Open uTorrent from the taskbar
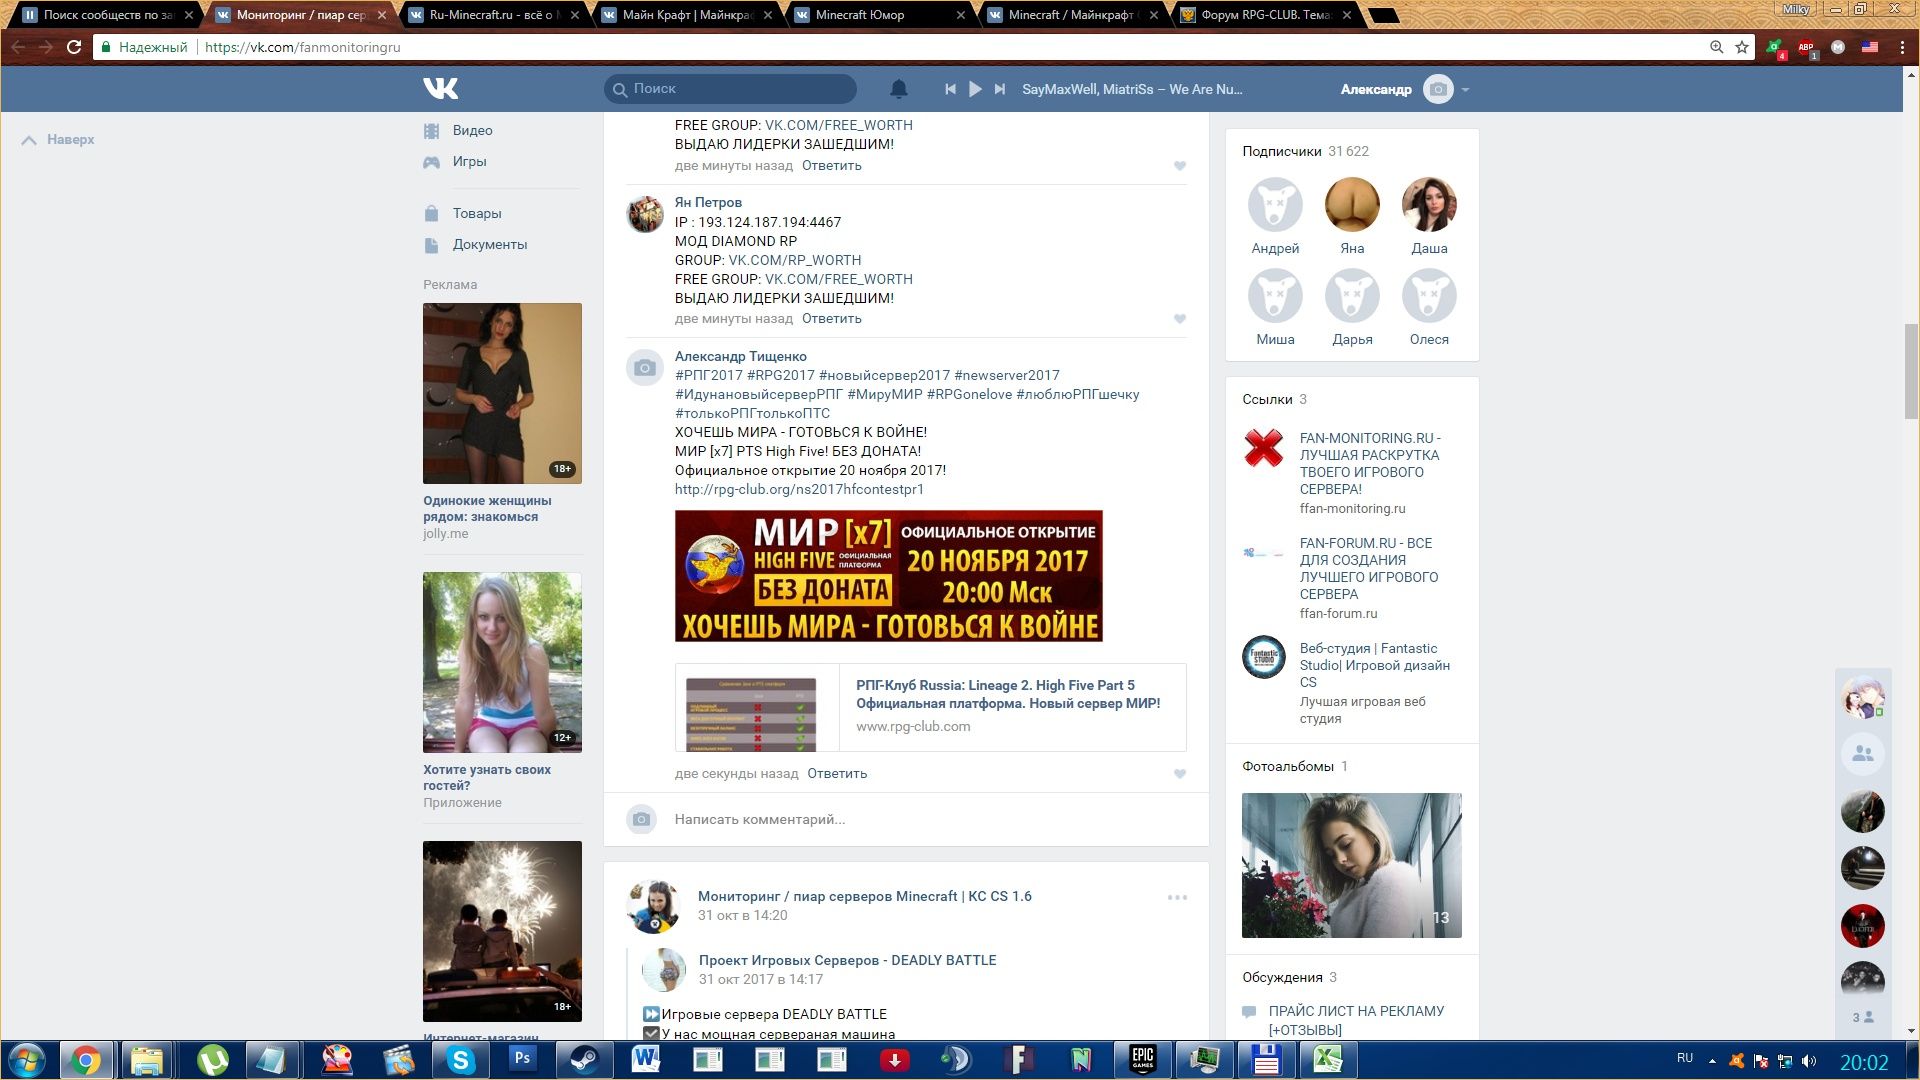The height and width of the screenshot is (1080, 1920). [x=212, y=1060]
